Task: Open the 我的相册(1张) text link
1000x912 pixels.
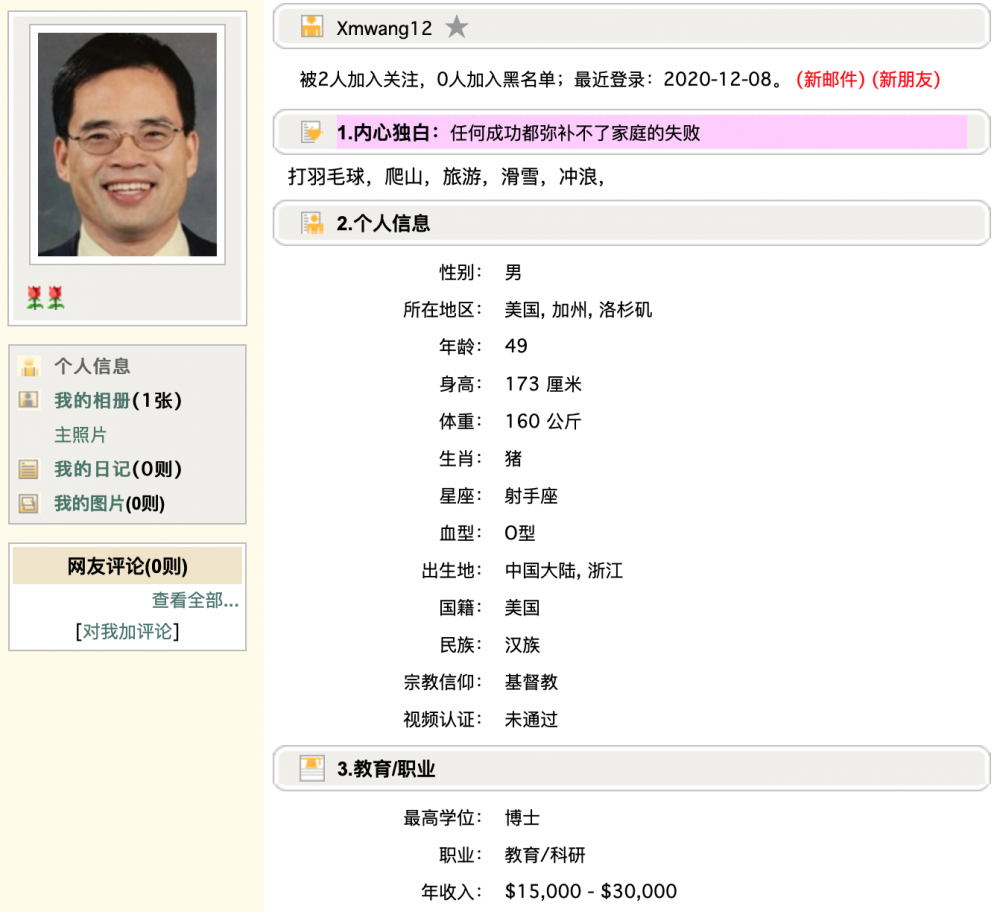Action: tap(117, 400)
